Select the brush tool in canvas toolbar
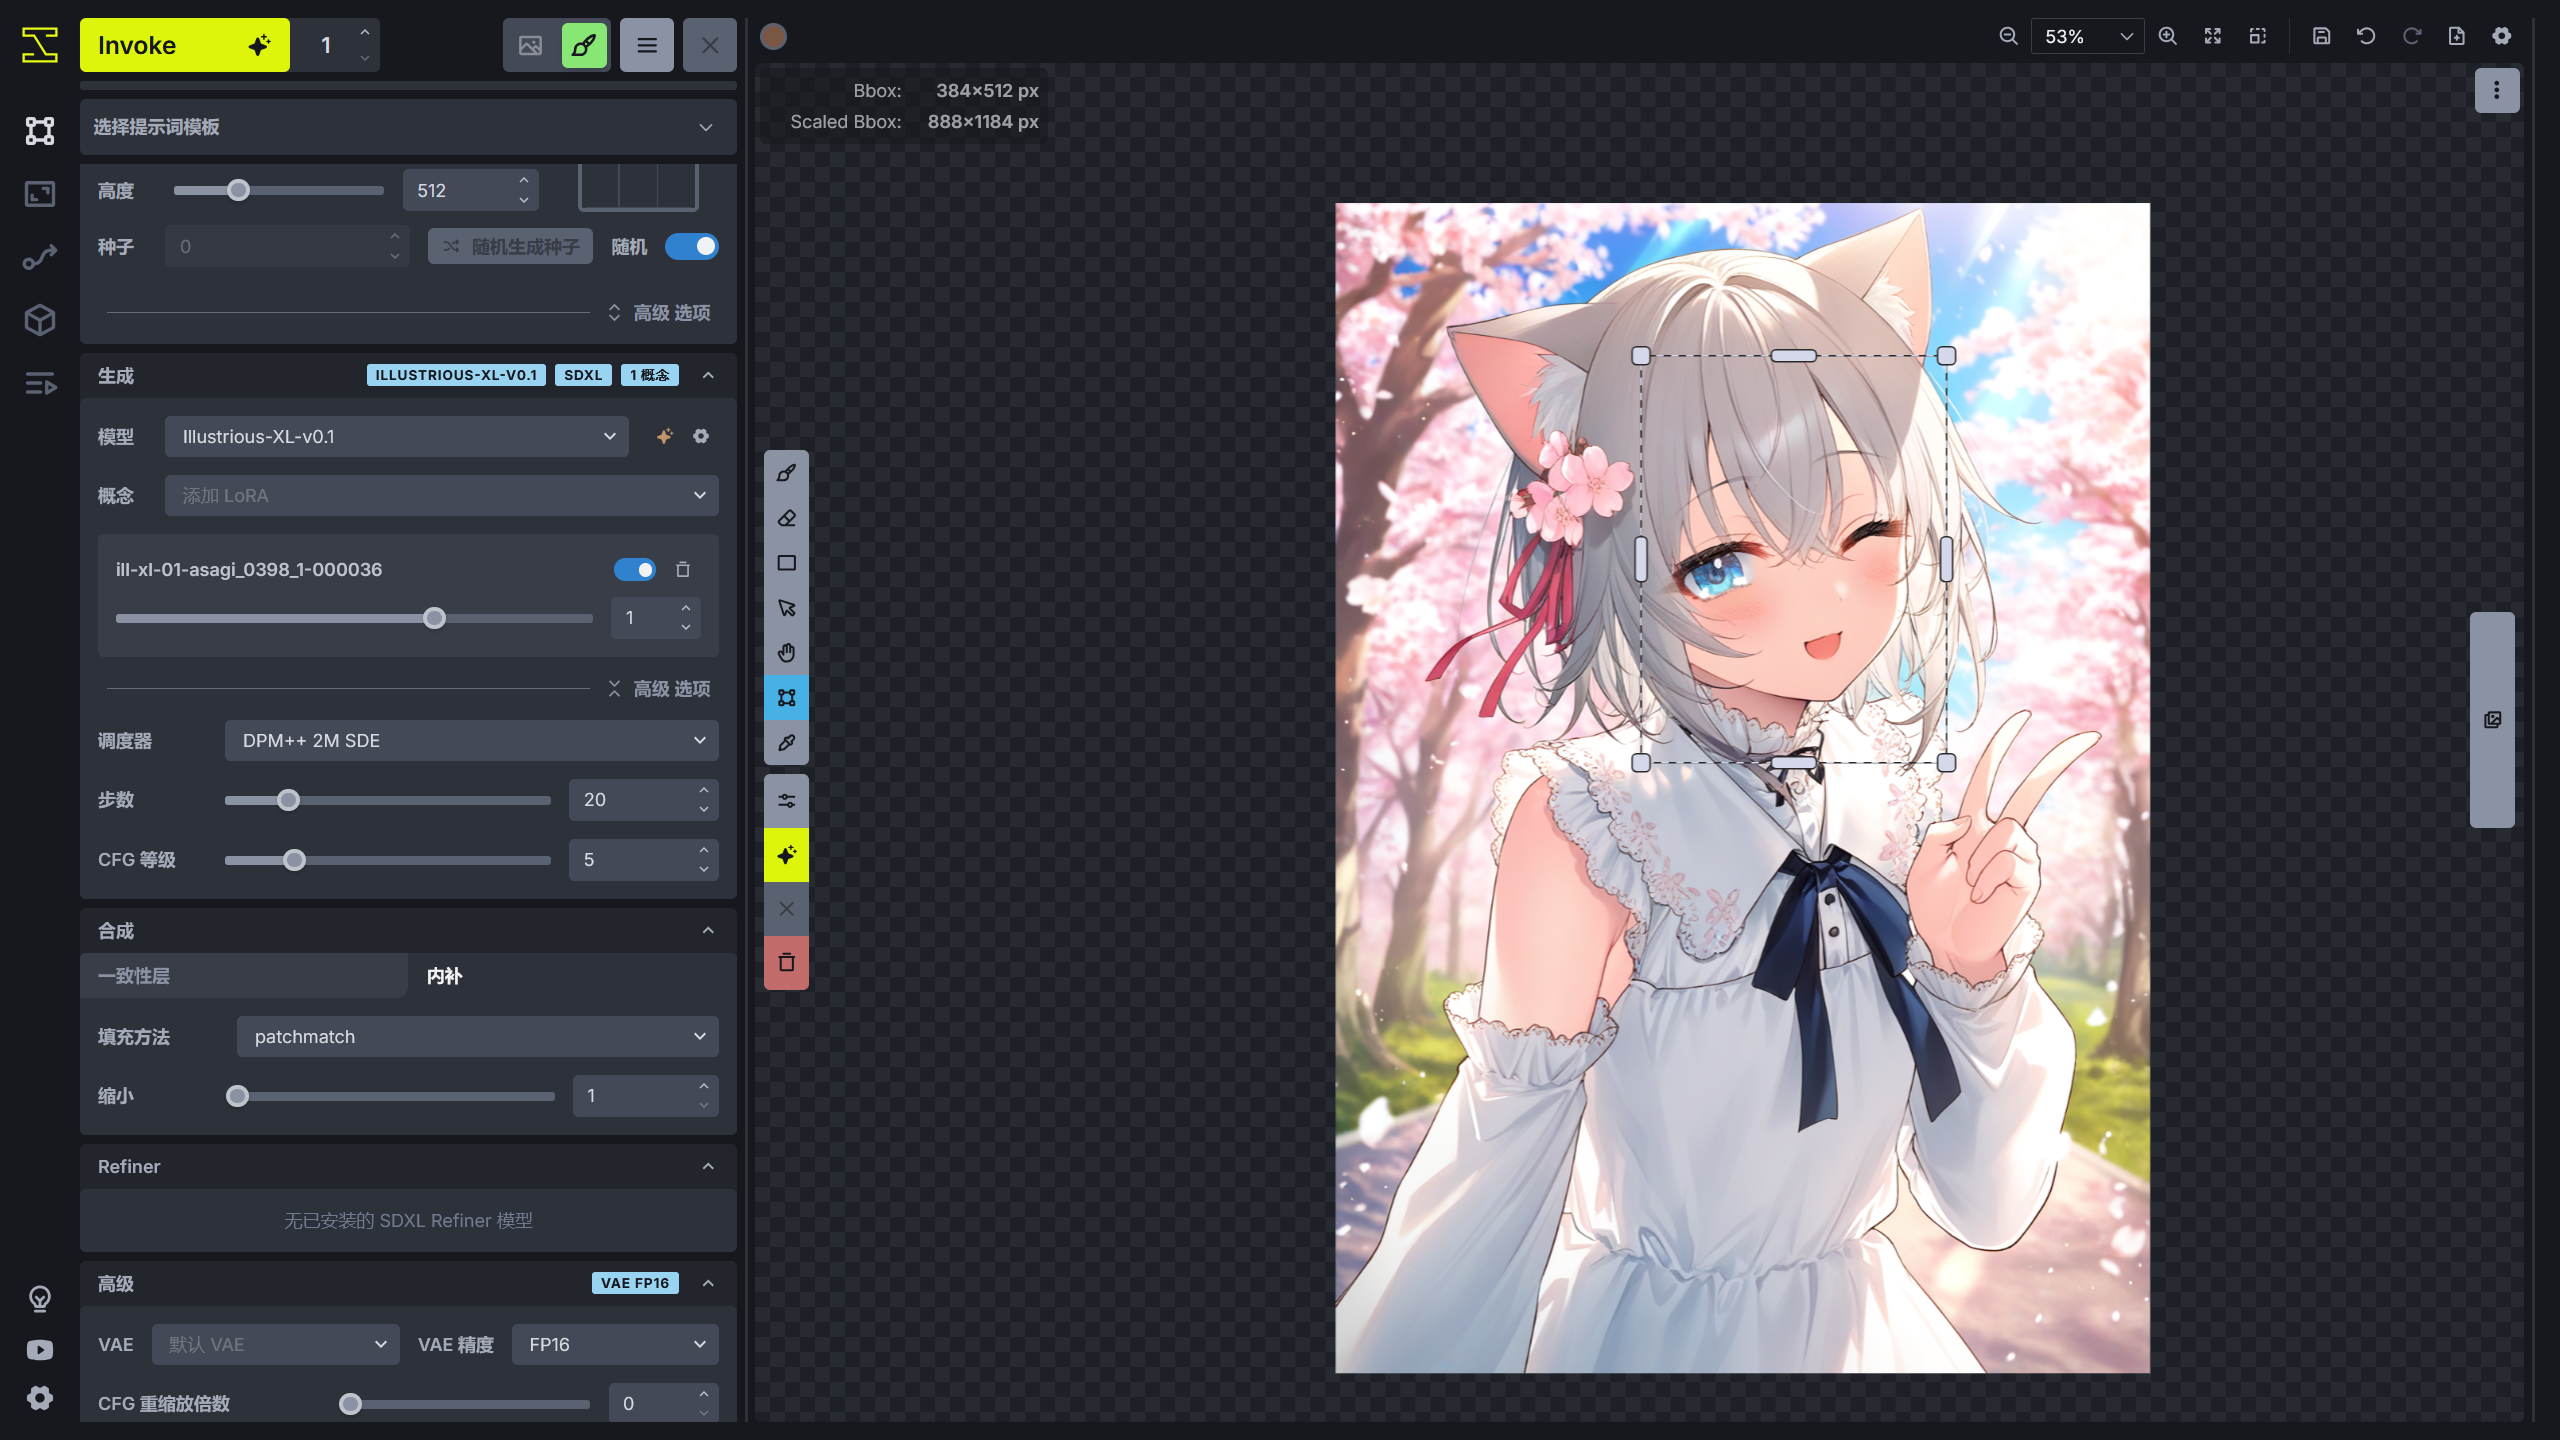 coord(786,473)
